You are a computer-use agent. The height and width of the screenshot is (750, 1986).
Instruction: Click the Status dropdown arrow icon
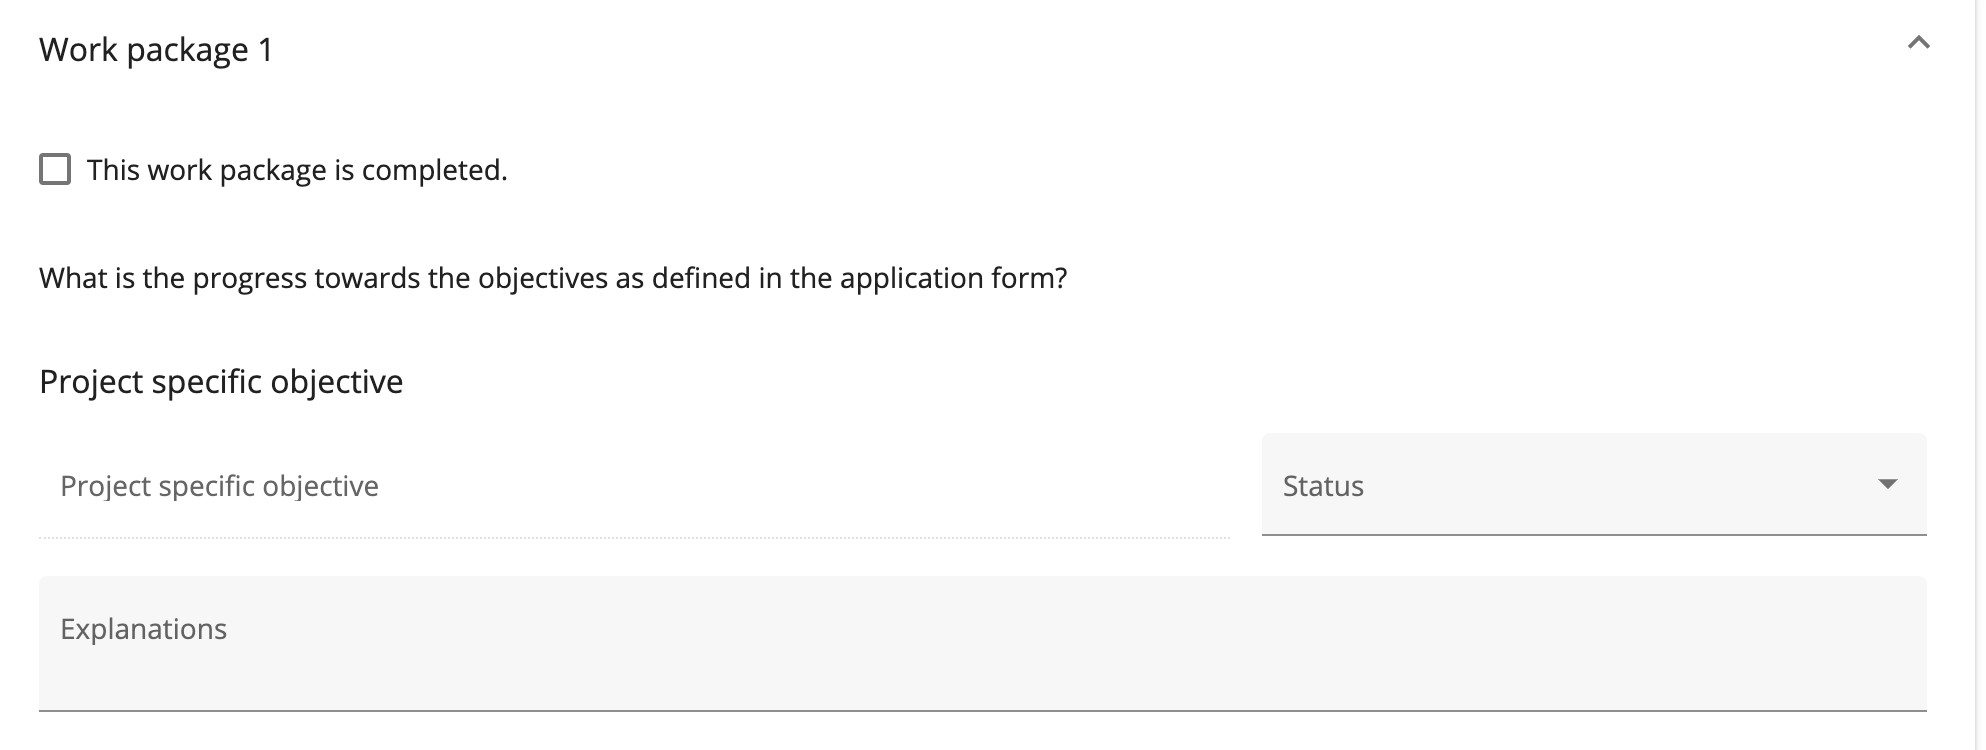coord(1887,485)
